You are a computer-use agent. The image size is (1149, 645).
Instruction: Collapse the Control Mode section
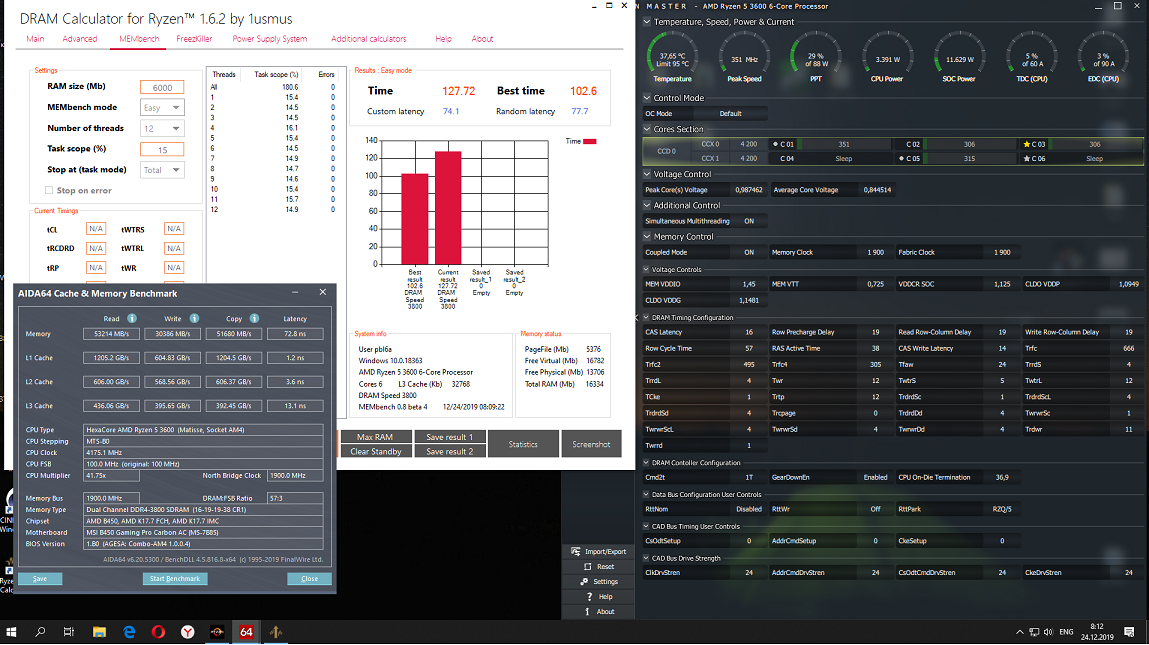(x=647, y=97)
